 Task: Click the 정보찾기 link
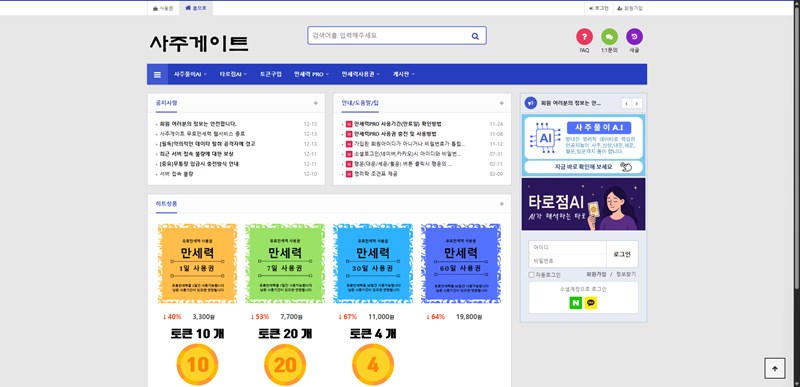tap(626, 274)
